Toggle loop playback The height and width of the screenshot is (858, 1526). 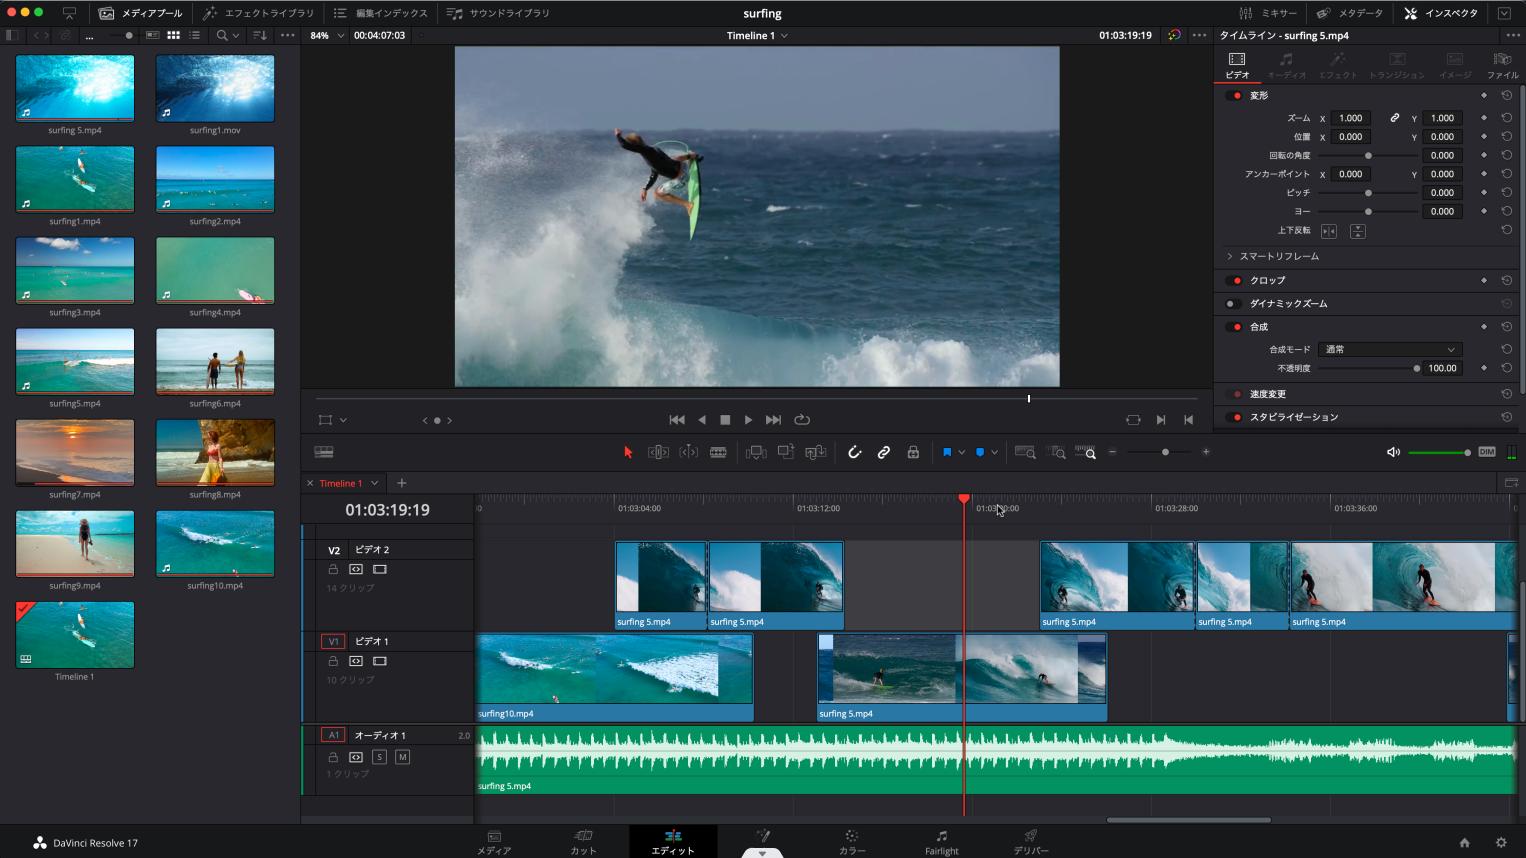[x=802, y=420]
